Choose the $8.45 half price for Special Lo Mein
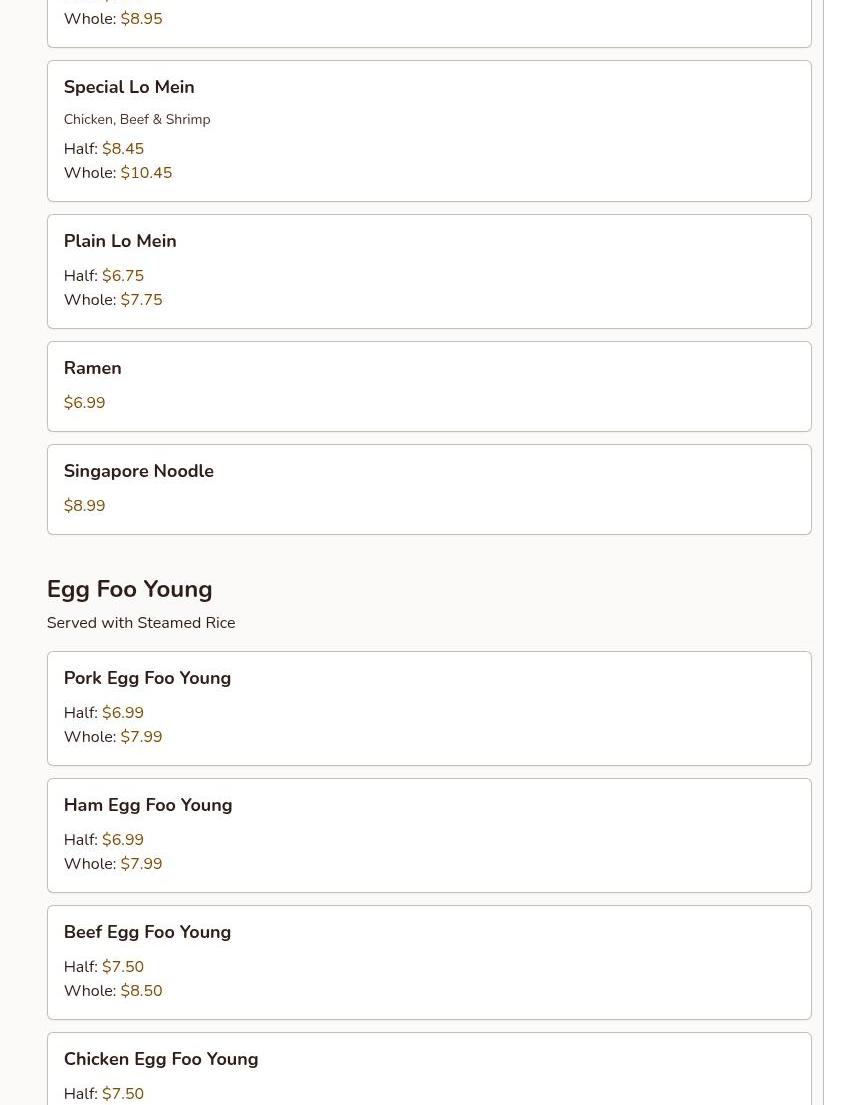 [123, 149]
